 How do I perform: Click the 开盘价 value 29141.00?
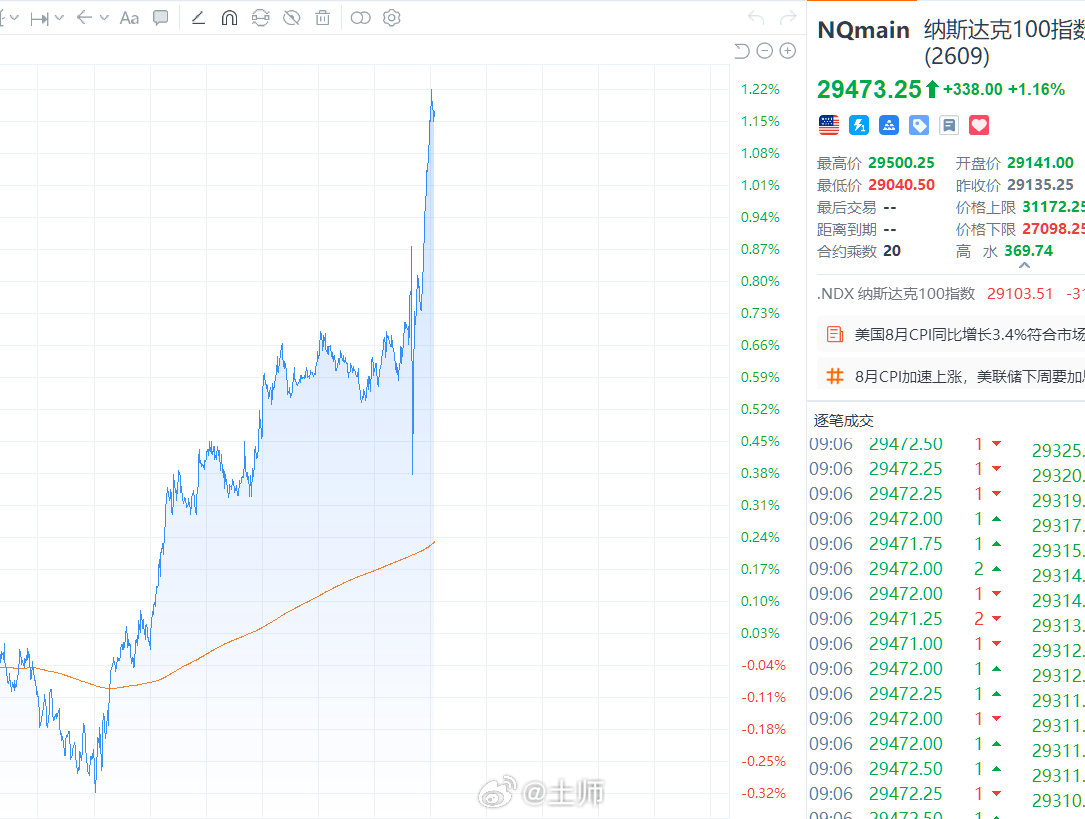pyautogui.click(x=1040, y=163)
